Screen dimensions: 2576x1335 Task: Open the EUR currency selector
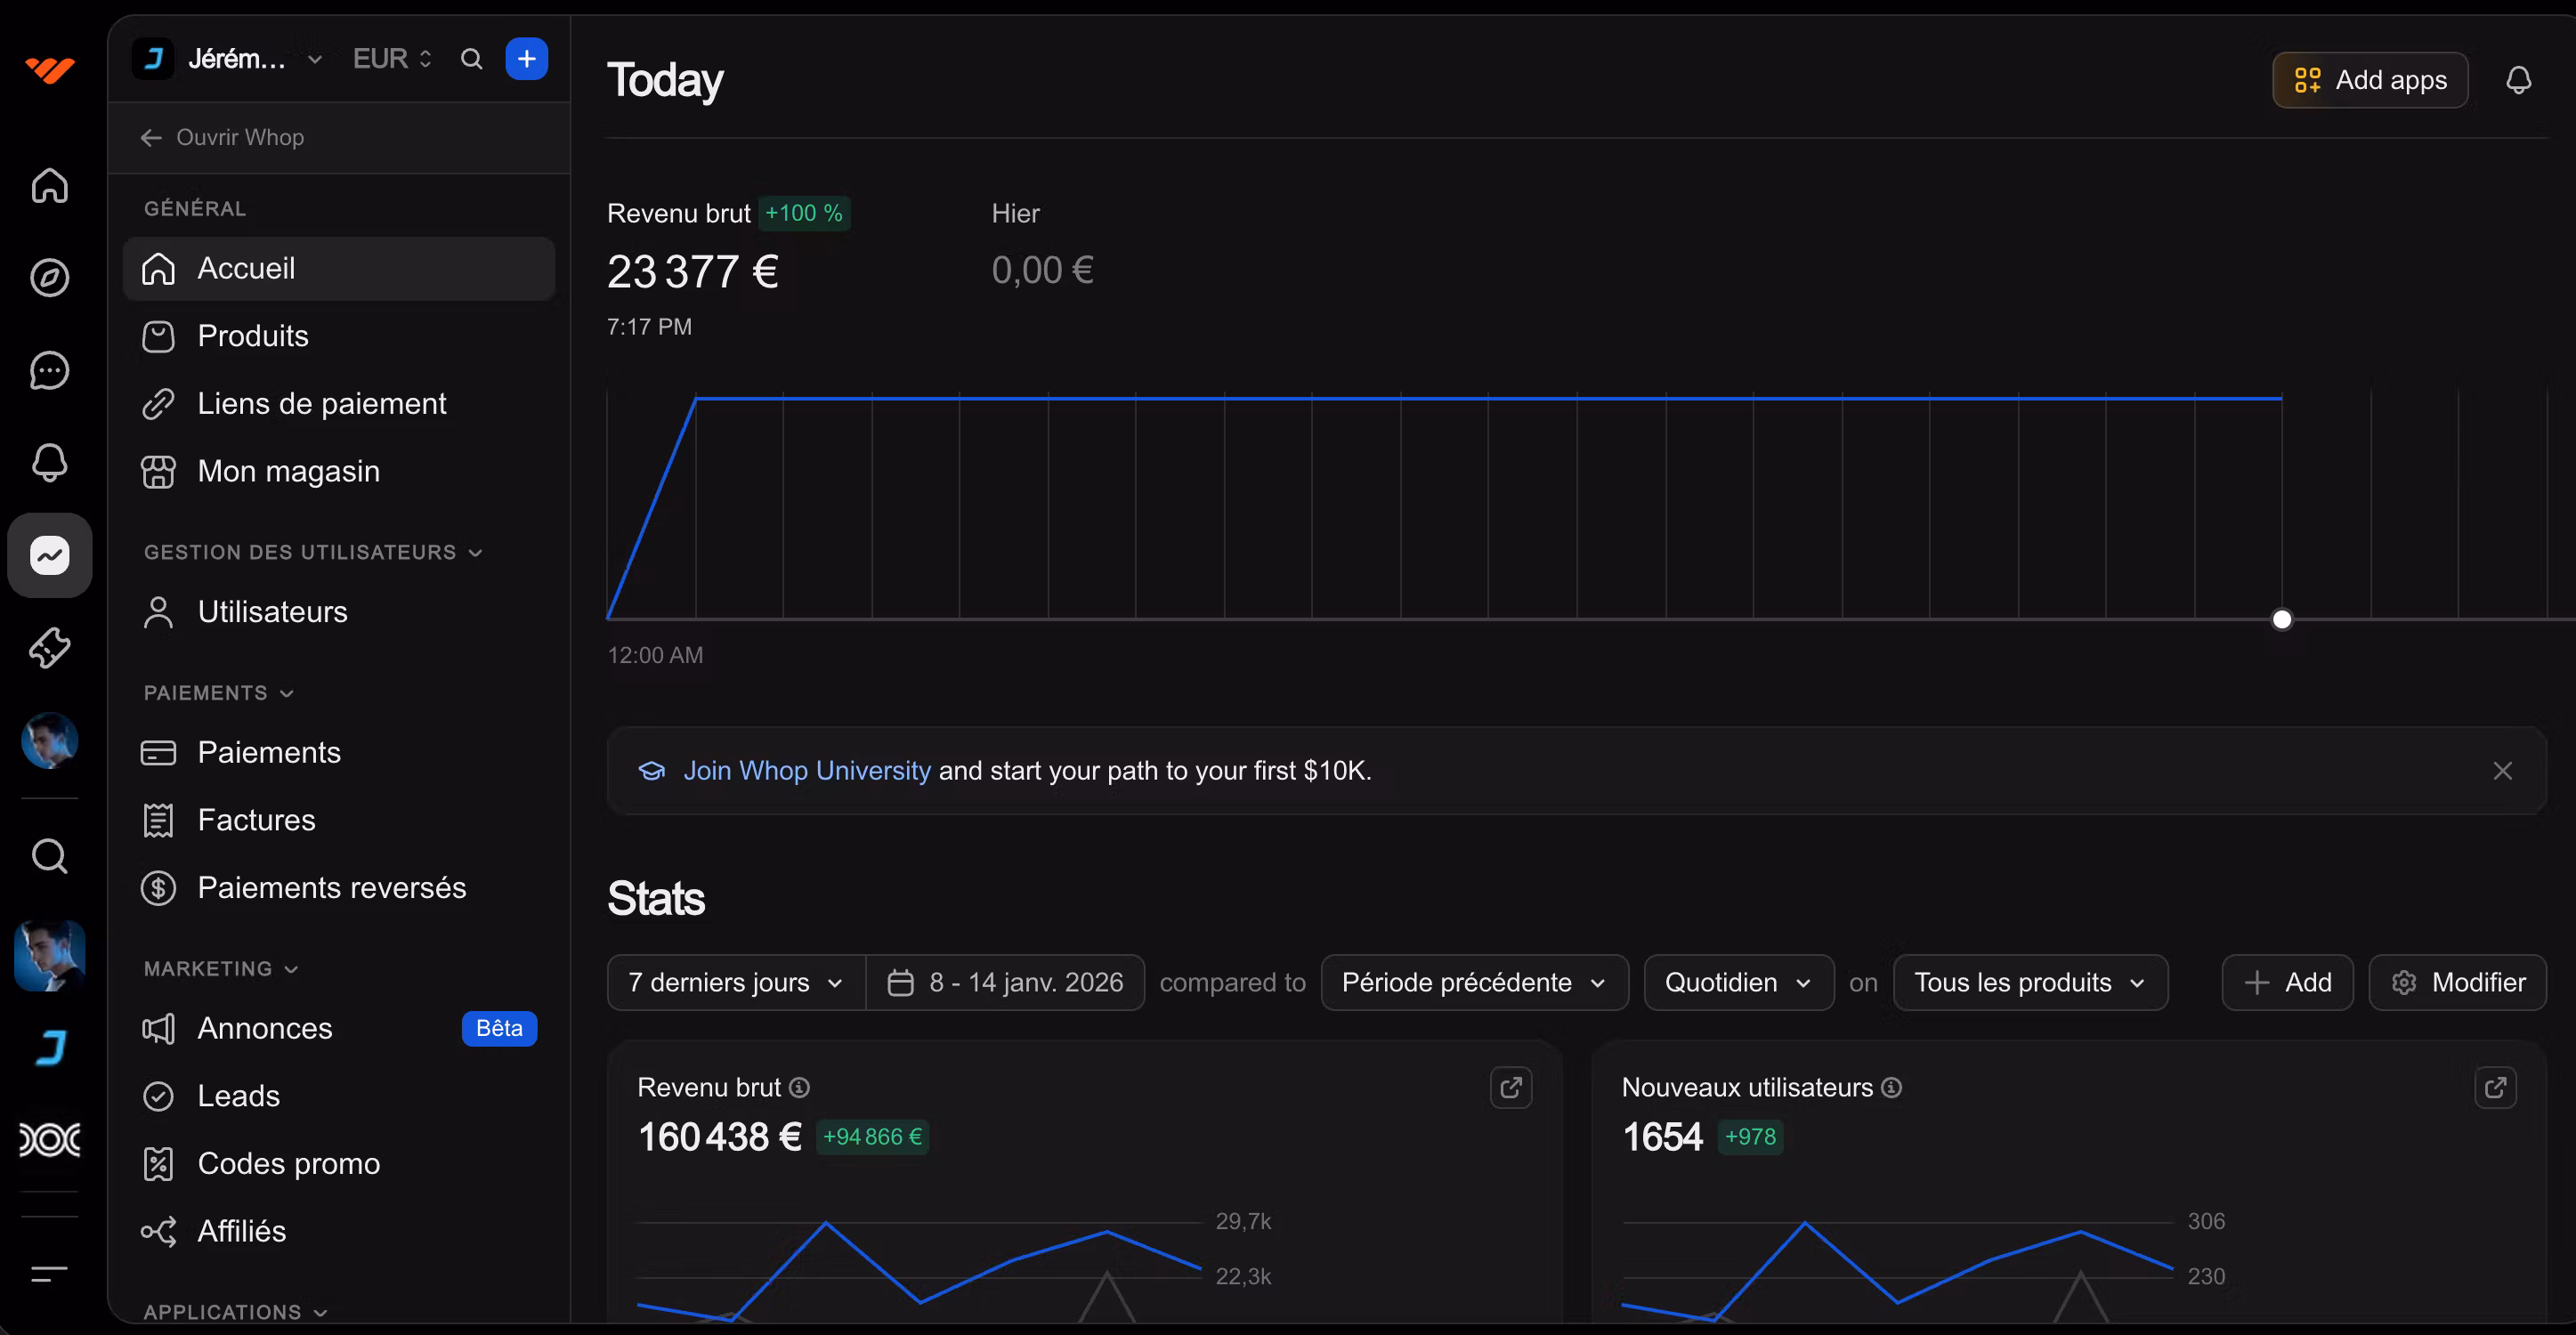[392, 59]
